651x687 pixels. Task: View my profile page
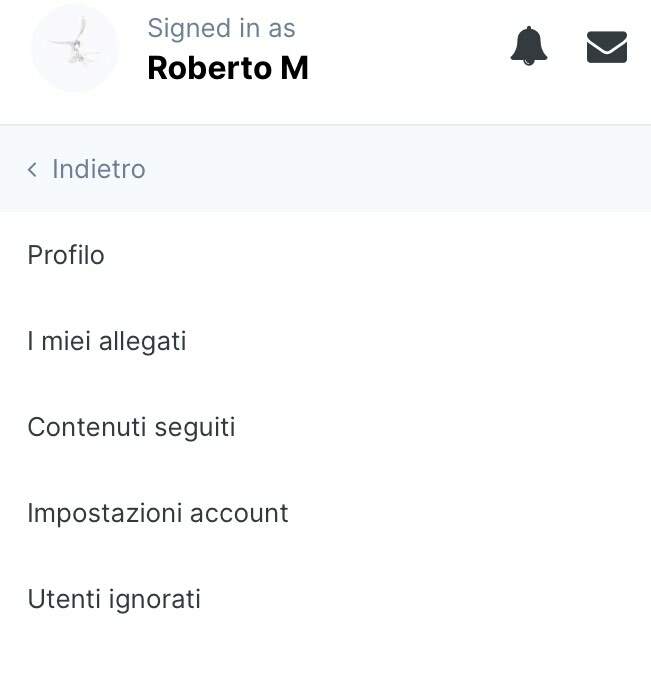[x=326, y=255]
